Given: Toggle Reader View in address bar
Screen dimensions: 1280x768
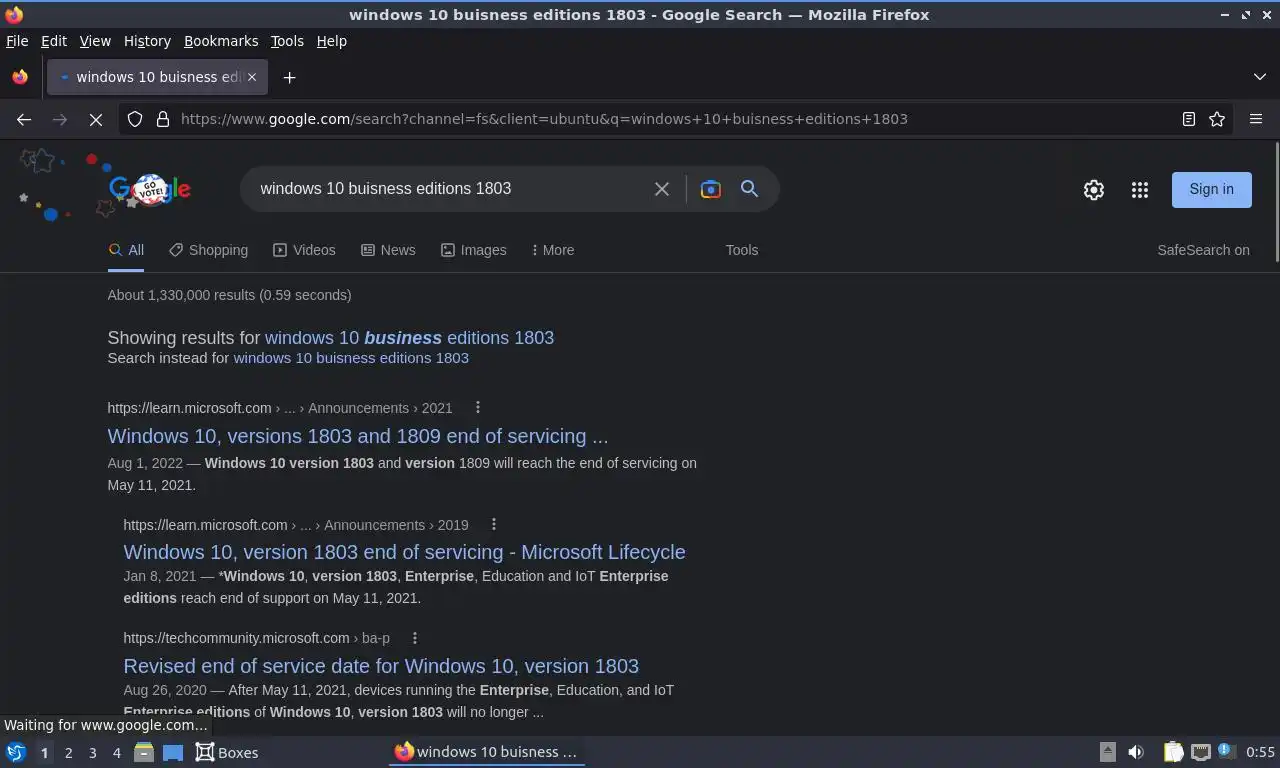Looking at the screenshot, I should pyautogui.click(x=1189, y=119).
